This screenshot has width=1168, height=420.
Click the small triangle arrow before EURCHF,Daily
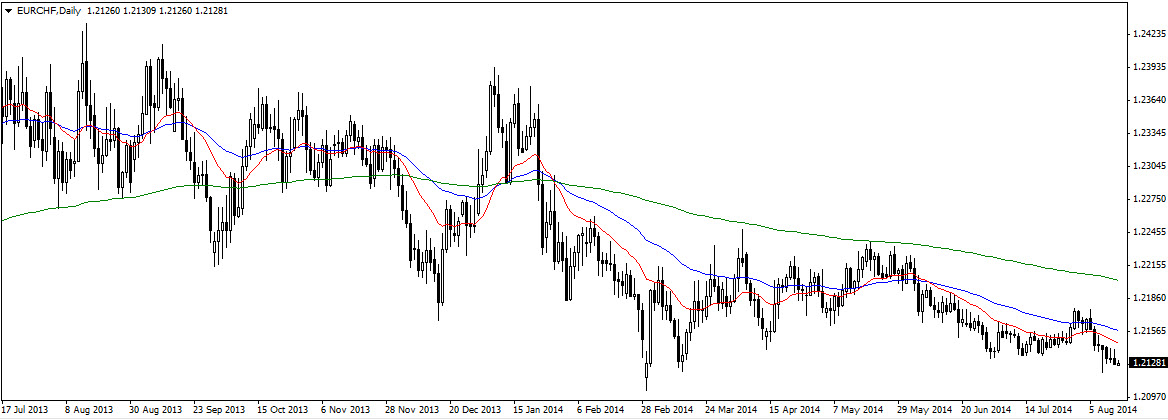coord(8,10)
